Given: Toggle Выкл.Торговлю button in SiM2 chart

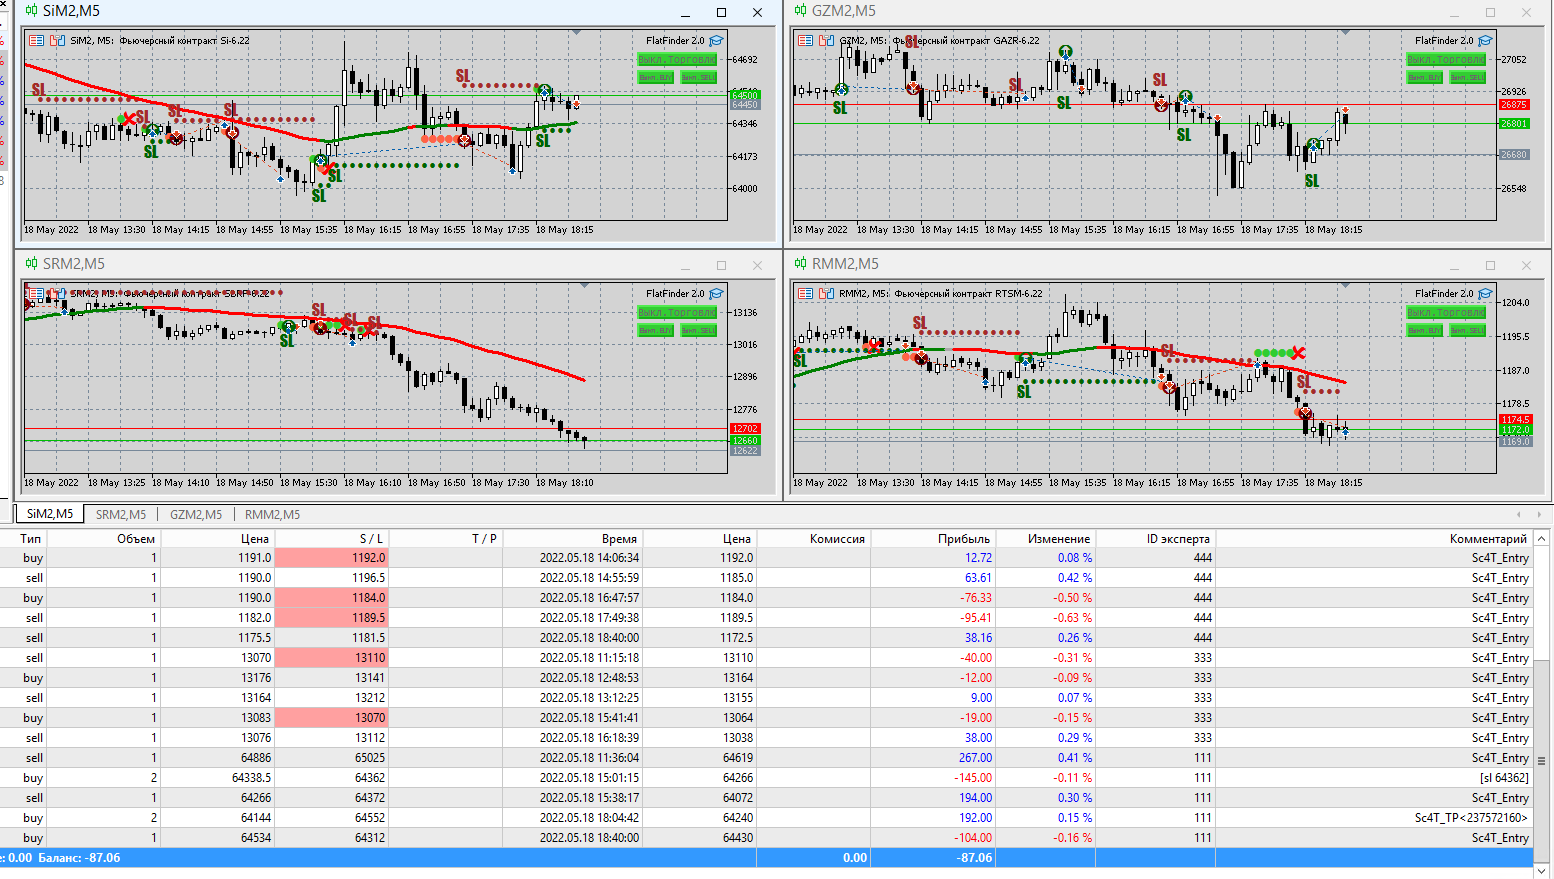Looking at the screenshot, I should 677,60.
